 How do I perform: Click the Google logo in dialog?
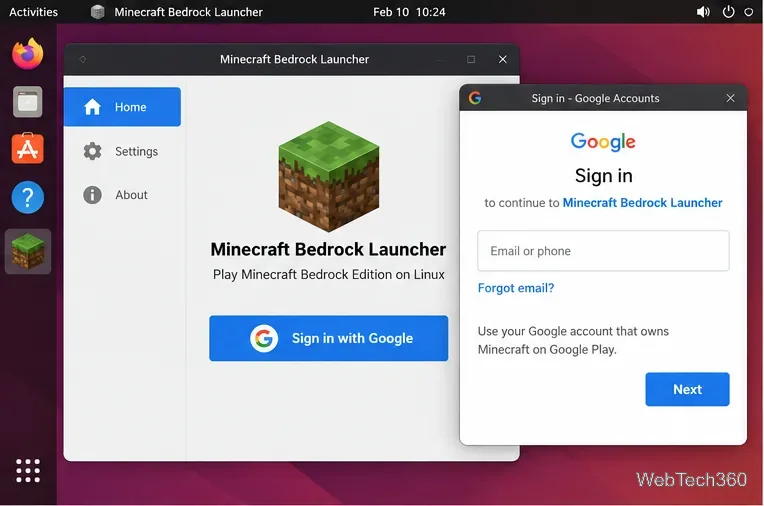click(x=603, y=142)
